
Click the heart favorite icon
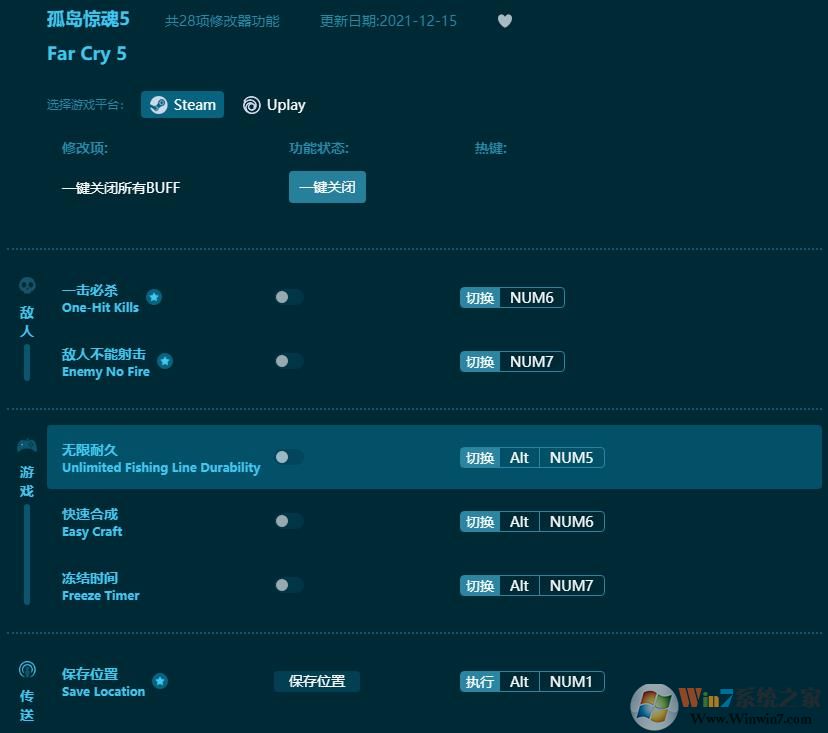[505, 21]
